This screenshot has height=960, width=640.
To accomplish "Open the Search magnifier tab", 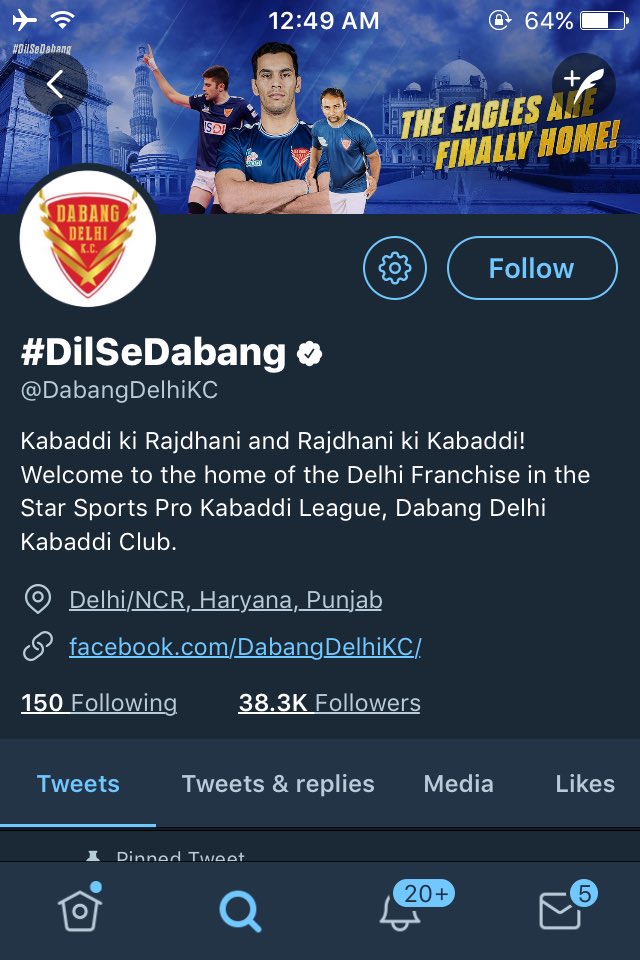I will click(240, 912).
